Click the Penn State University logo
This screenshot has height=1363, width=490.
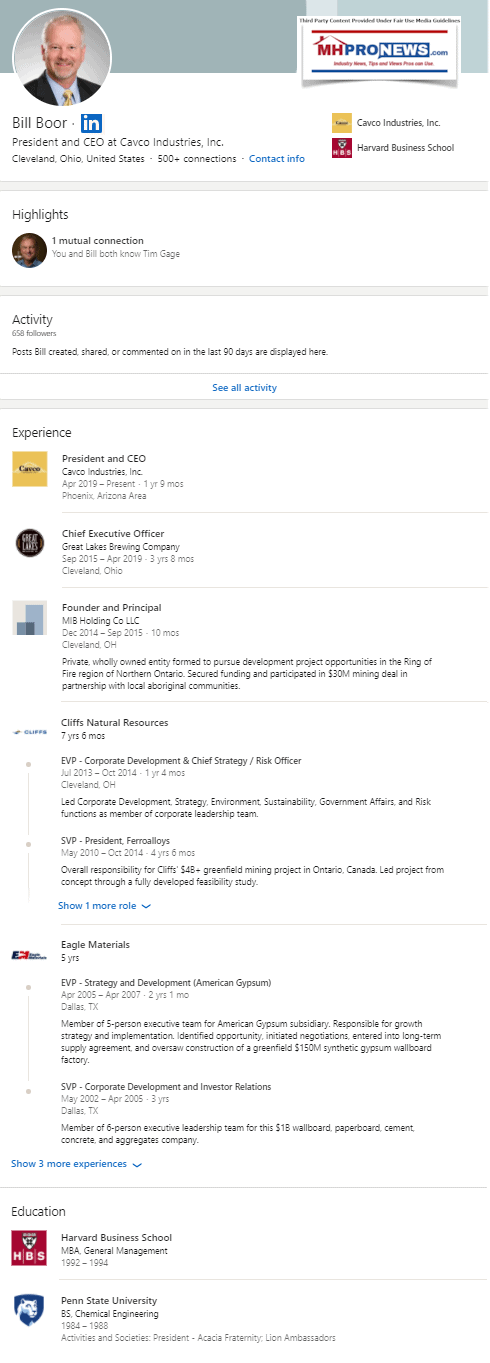pos(29,1311)
